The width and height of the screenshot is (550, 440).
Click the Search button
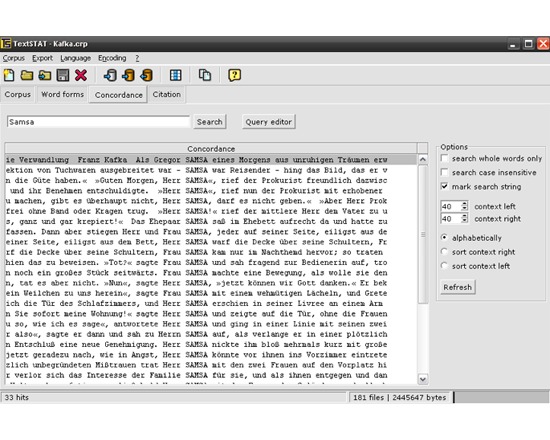coord(209,122)
